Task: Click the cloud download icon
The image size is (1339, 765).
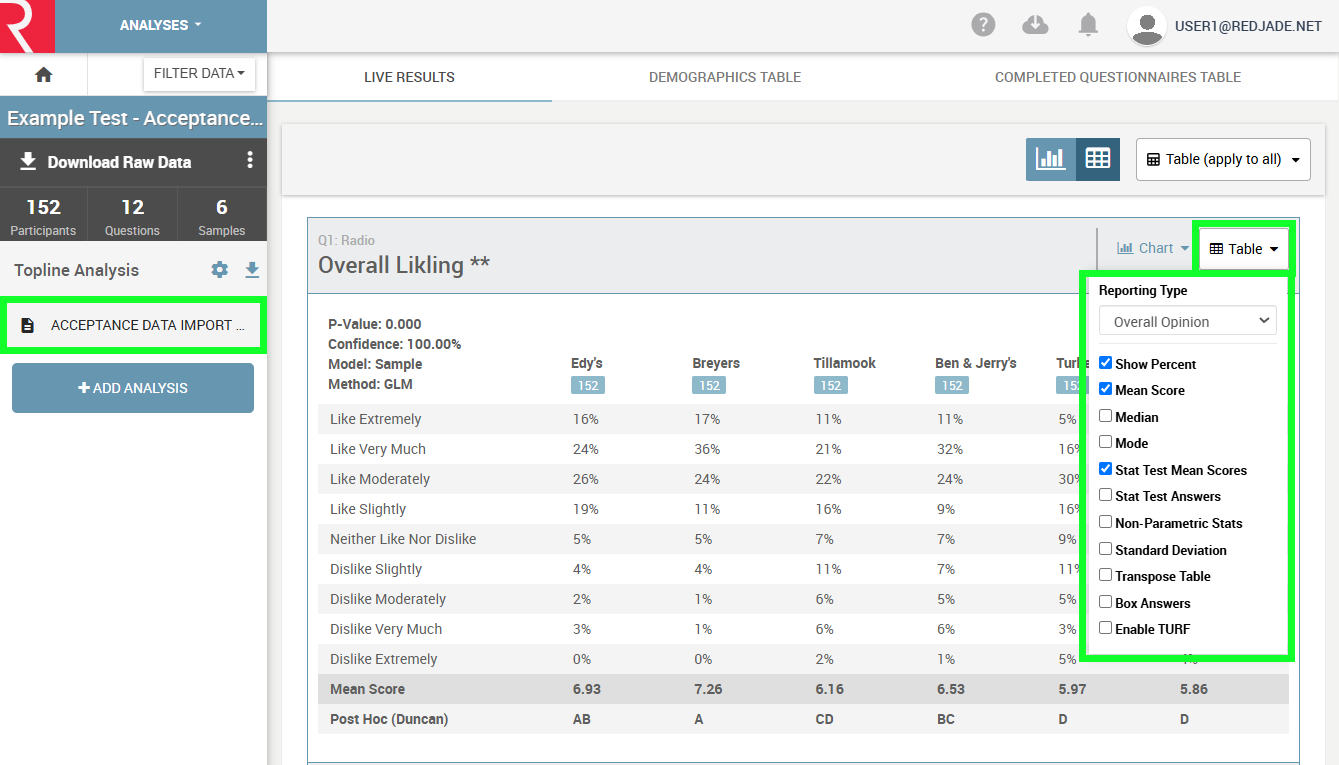Action: pos(1035,25)
